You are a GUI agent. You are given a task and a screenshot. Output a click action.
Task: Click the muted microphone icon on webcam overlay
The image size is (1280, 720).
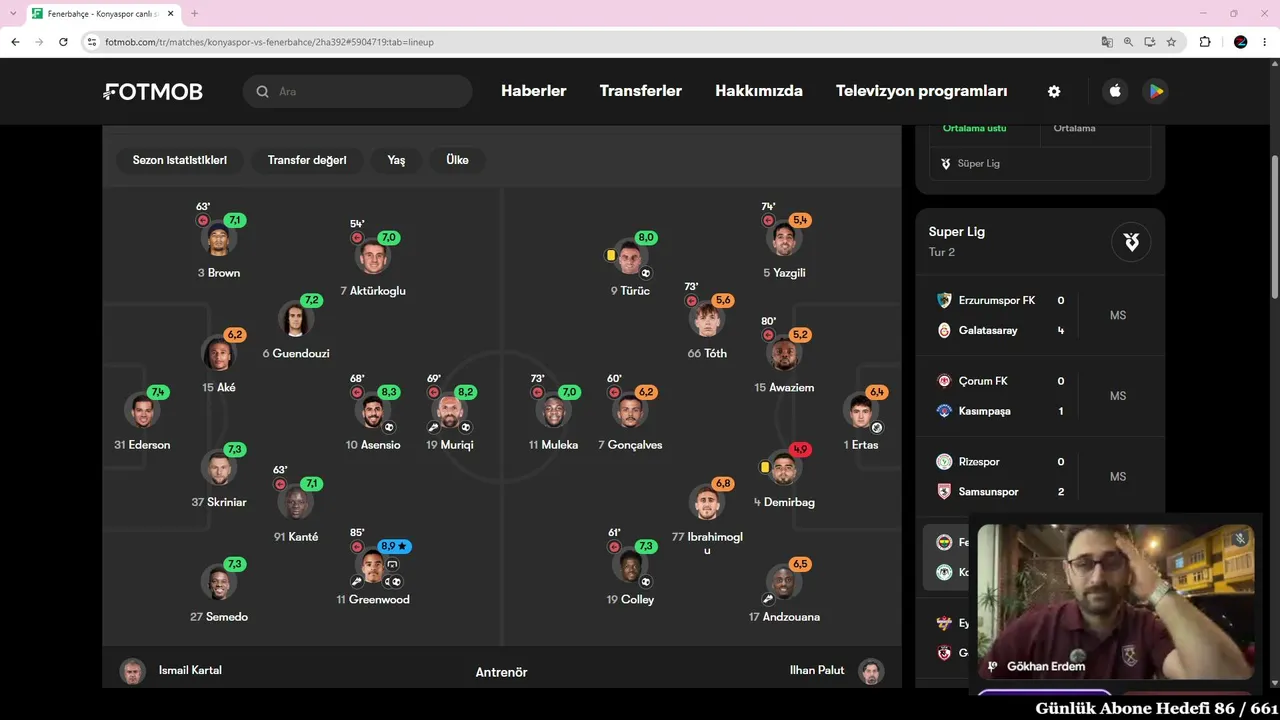(x=1240, y=538)
